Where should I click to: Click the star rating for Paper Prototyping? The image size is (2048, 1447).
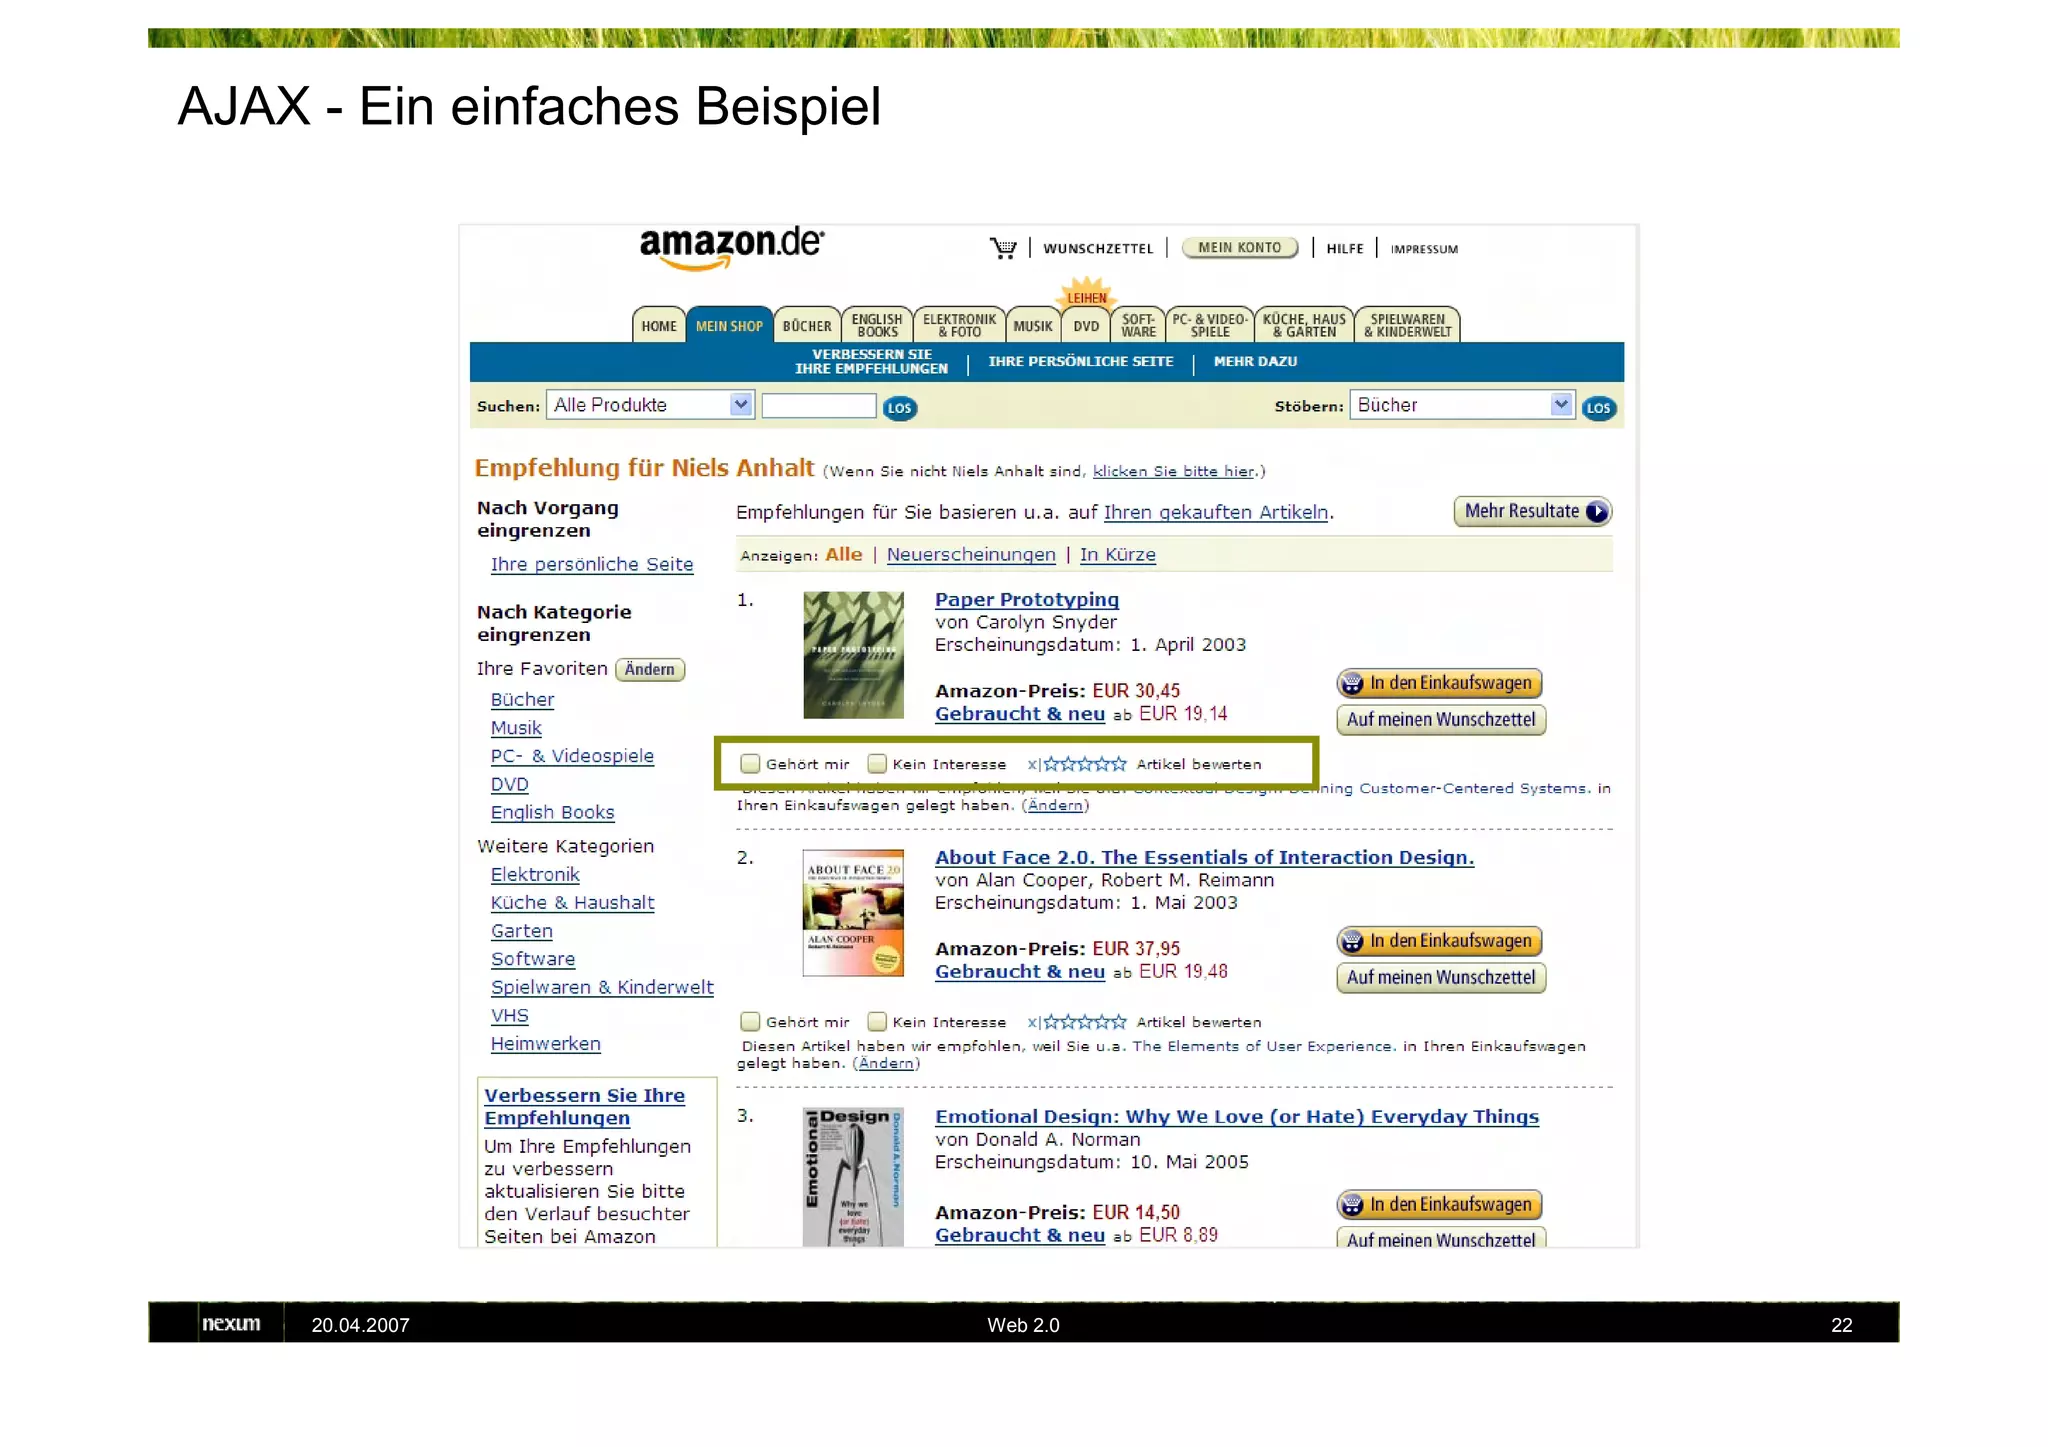(x=1084, y=764)
